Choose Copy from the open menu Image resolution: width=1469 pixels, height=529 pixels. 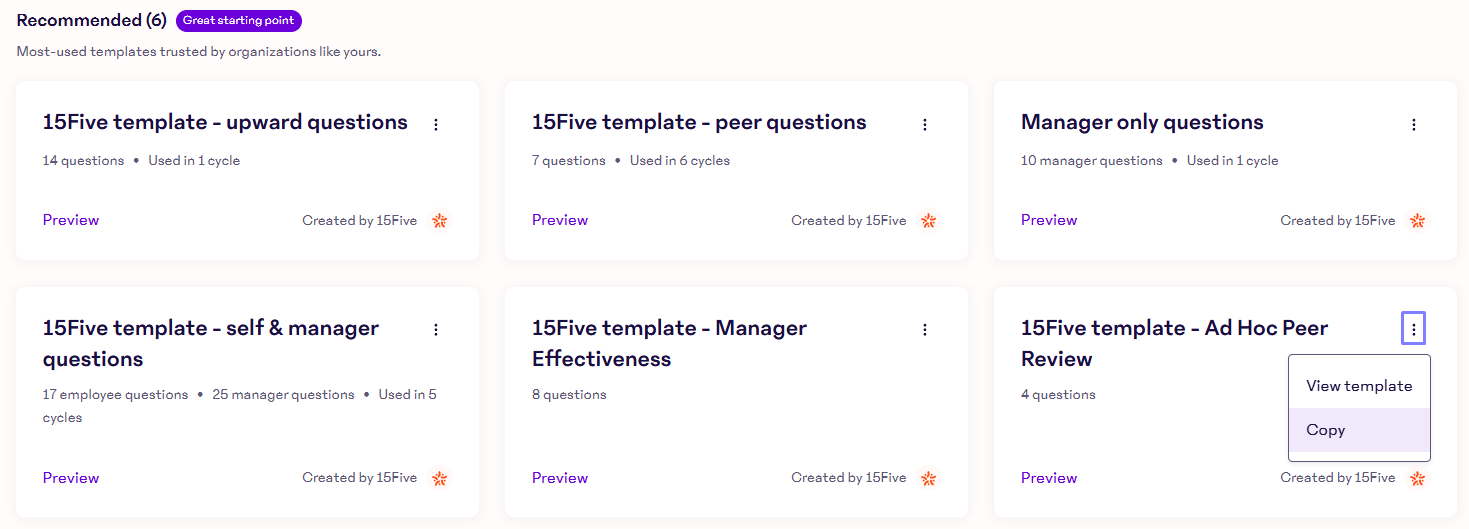tap(1326, 430)
